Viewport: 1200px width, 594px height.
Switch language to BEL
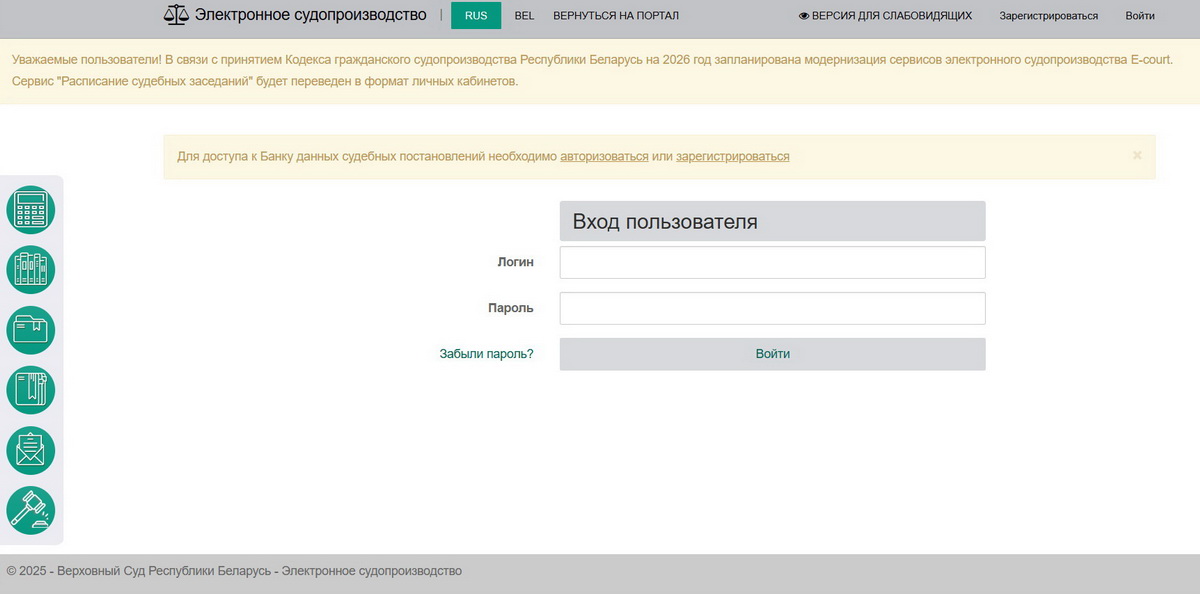coord(524,16)
